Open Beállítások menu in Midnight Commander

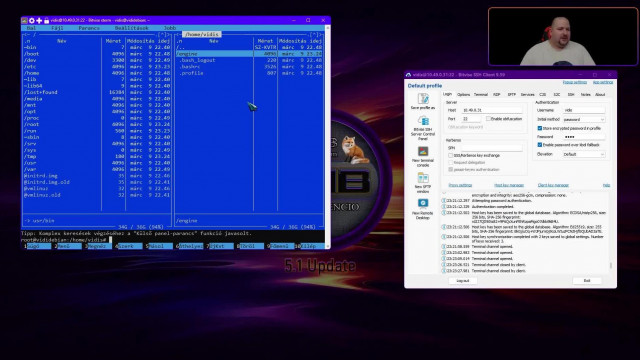click(131, 28)
